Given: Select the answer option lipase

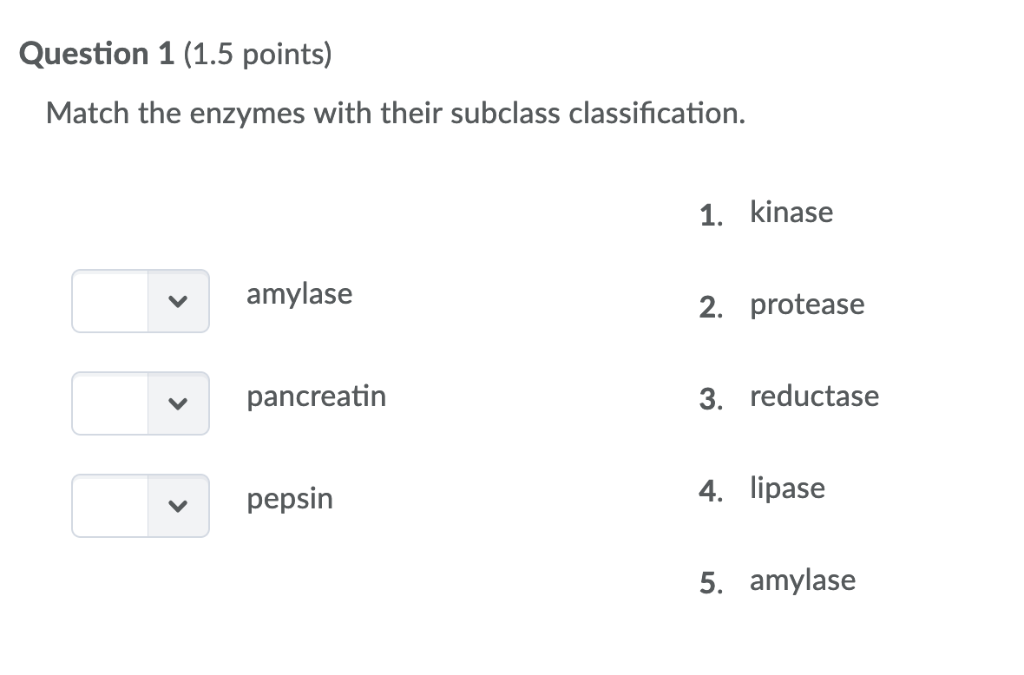Looking at the screenshot, I should tap(787, 488).
